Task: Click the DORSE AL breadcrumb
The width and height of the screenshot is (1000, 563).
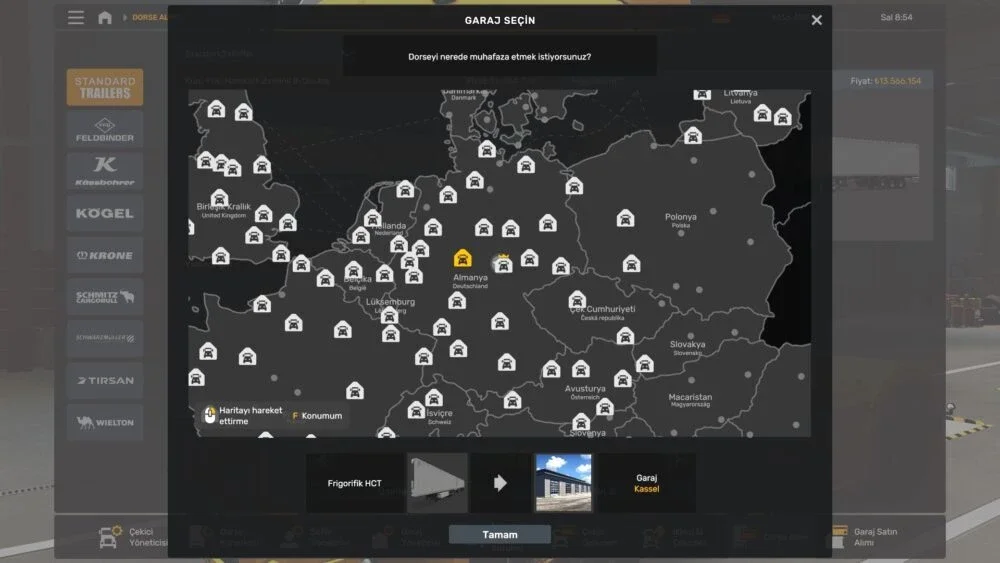Action: [150, 17]
